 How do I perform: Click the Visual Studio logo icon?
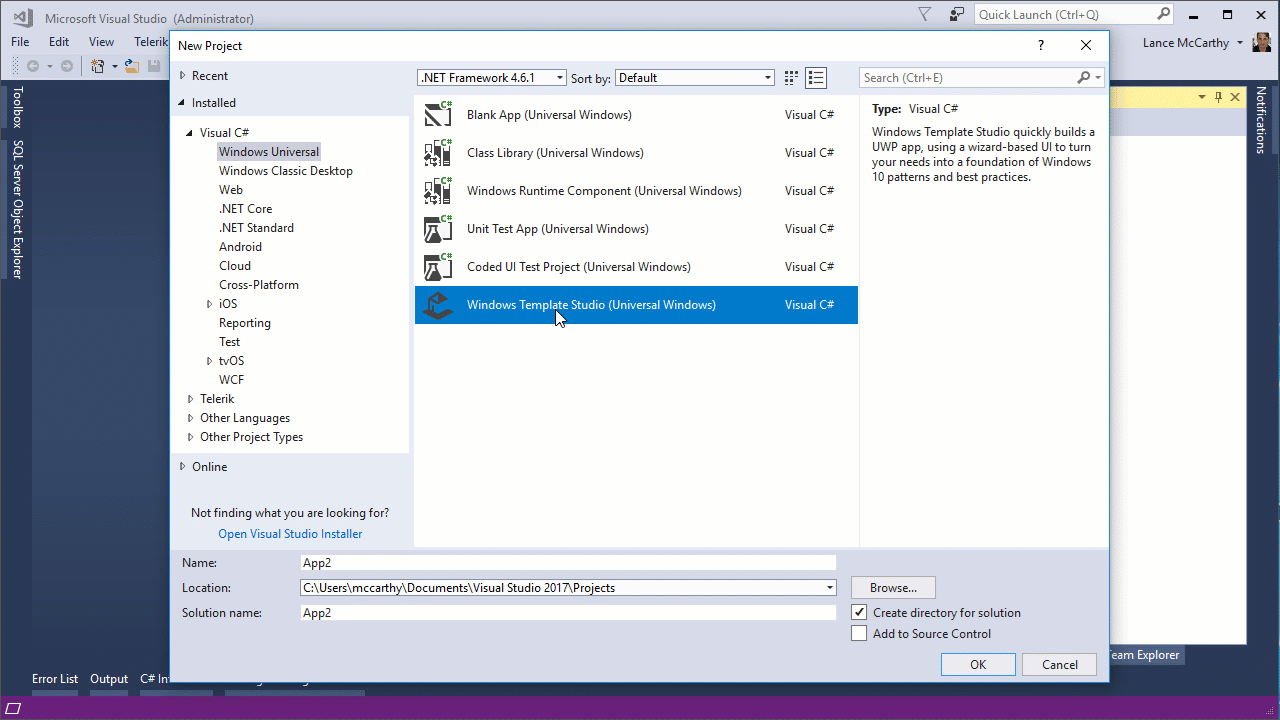pos(23,18)
